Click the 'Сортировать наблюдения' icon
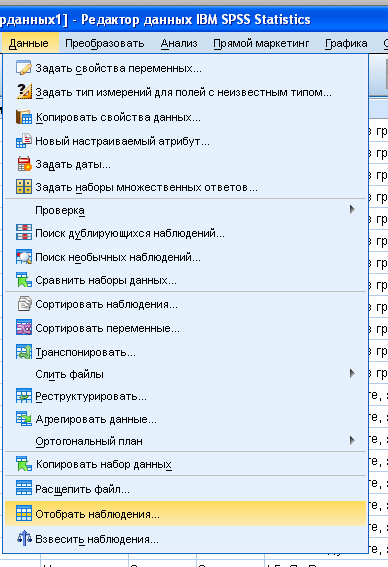 coord(24,304)
